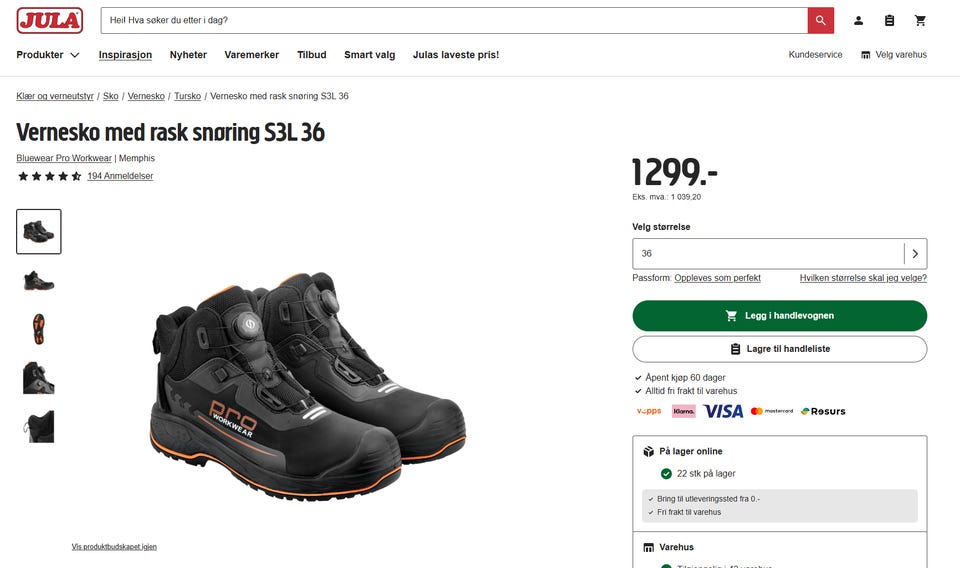Click Legg i handlevognen button
This screenshot has width=960, height=568.
coord(779,316)
